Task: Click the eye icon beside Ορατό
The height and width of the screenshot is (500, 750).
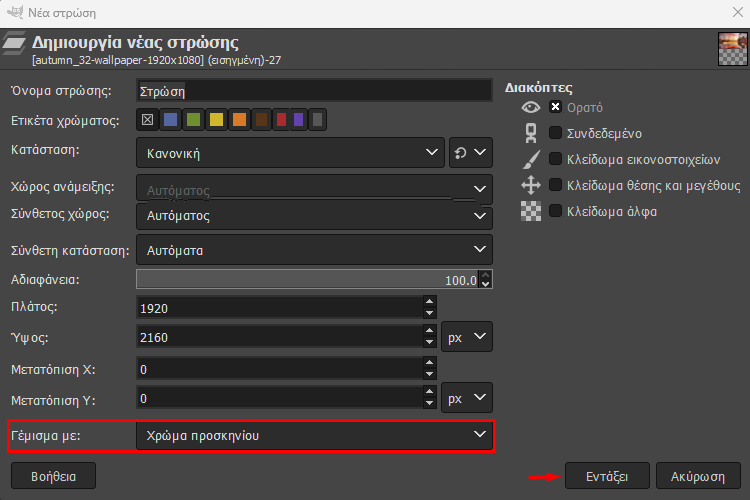Action: 530,107
